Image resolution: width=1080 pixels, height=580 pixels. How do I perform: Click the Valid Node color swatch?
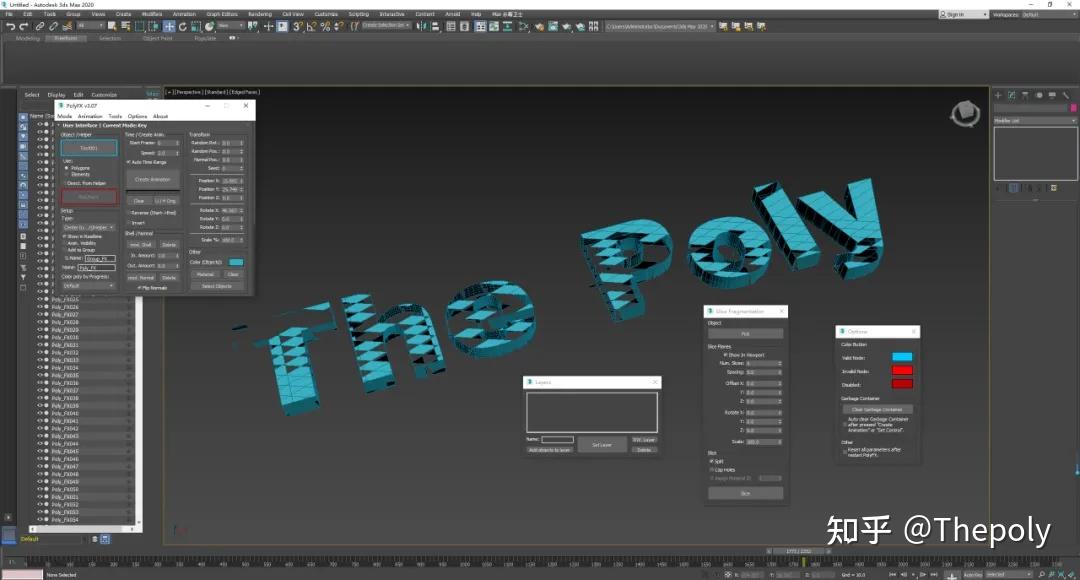[902, 356]
